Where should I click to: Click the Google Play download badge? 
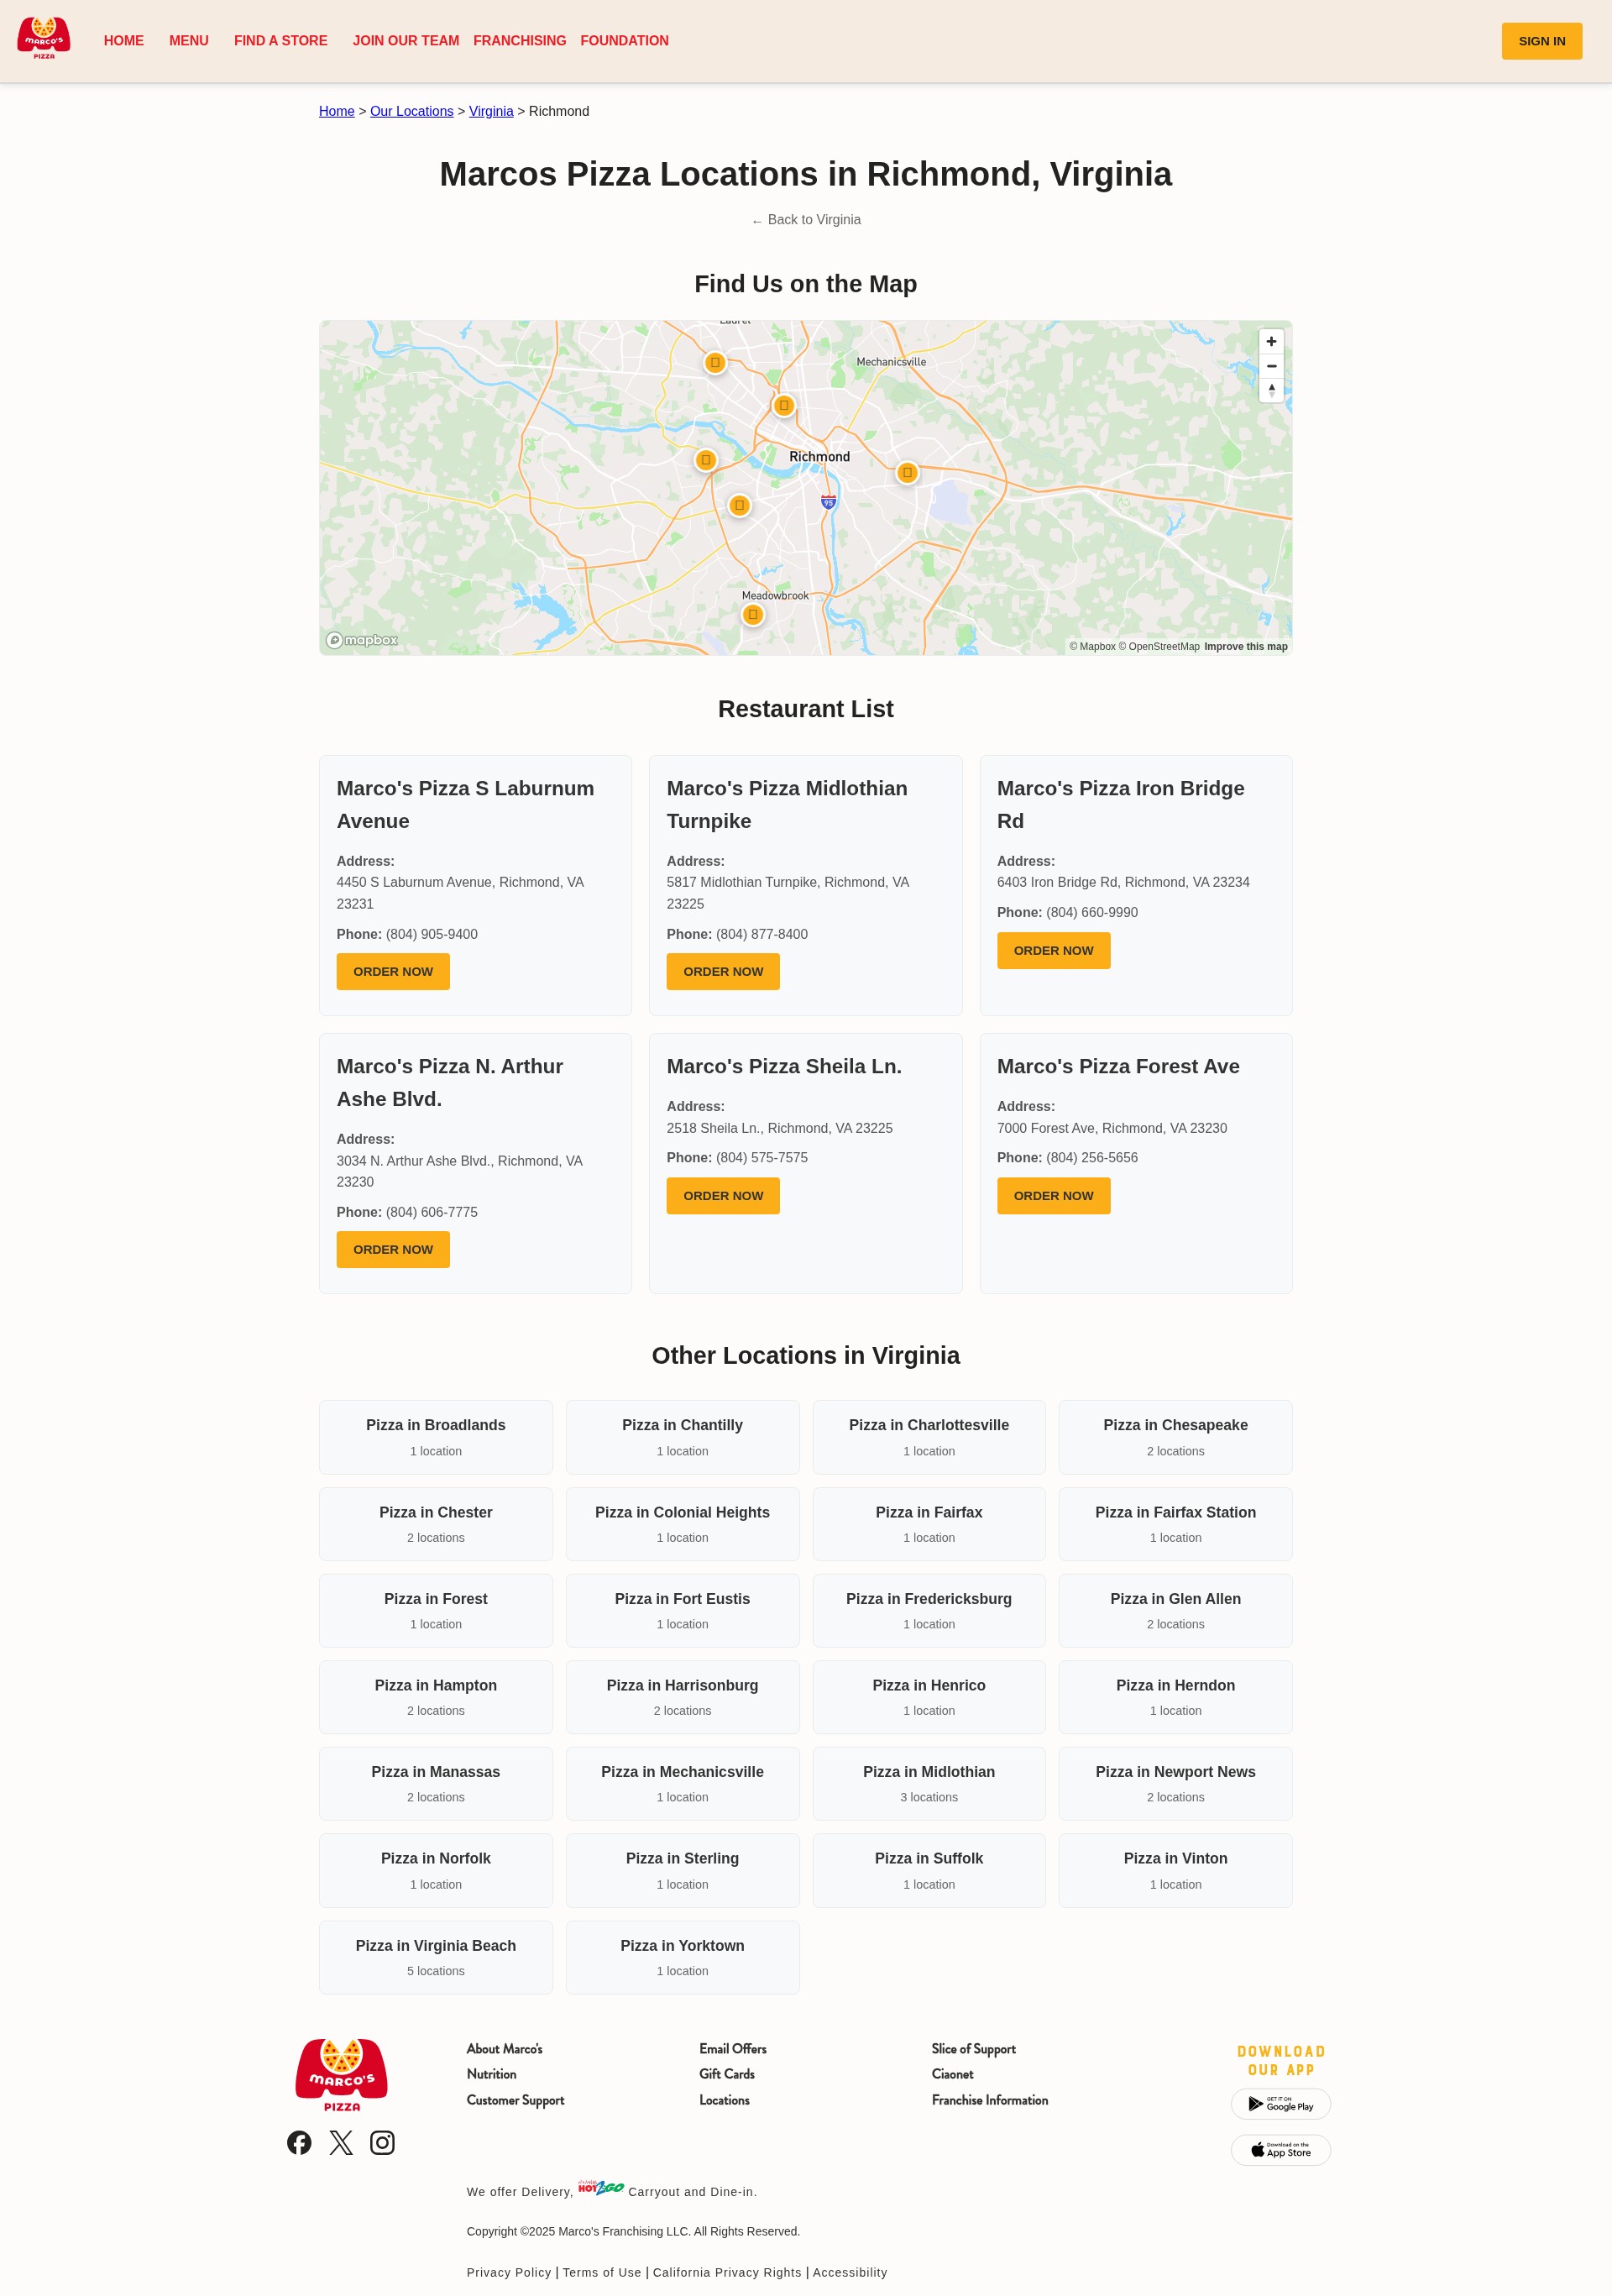point(1280,2103)
